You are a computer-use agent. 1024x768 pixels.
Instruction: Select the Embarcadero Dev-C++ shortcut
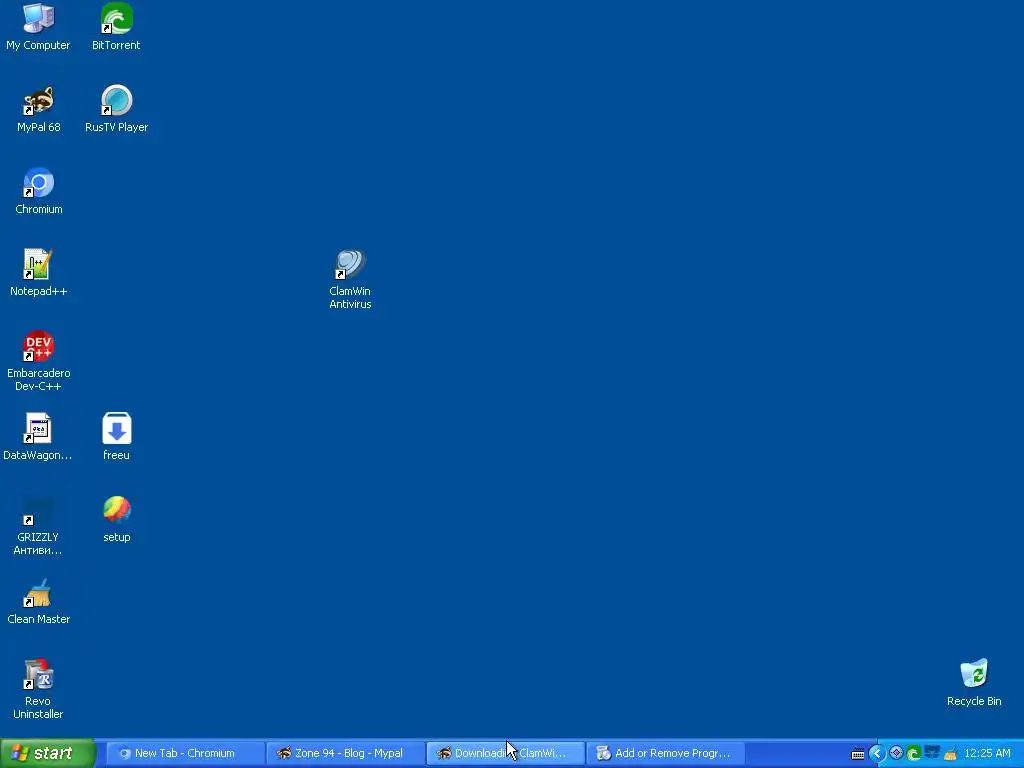coord(39,361)
